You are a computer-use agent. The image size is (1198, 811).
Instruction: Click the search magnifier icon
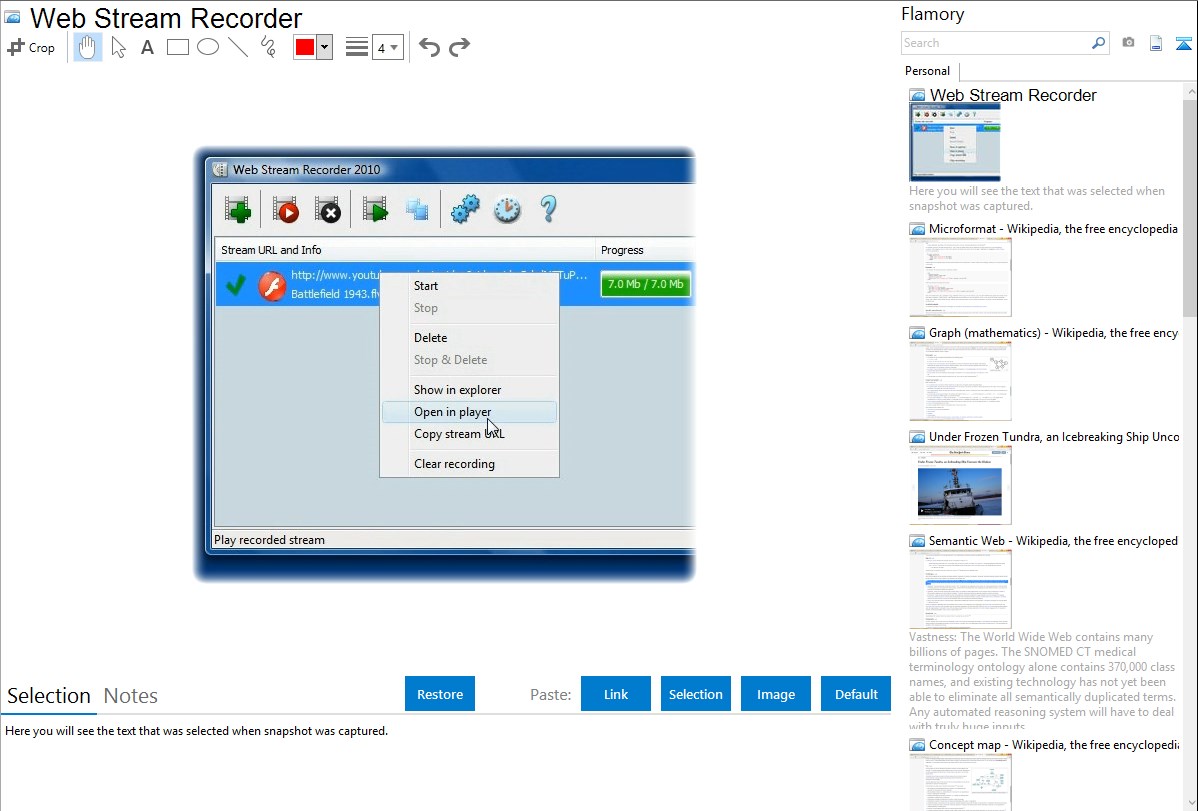pyautogui.click(x=1099, y=43)
